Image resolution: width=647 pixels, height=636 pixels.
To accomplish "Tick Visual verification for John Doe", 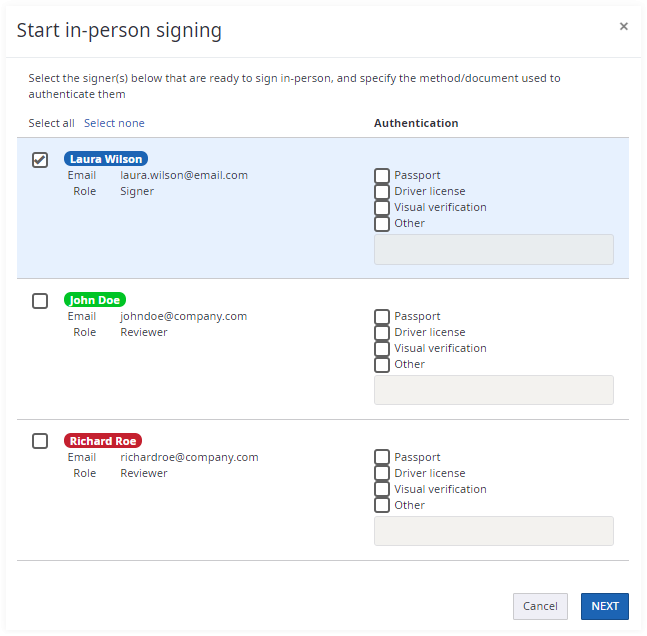I will point(382,349).
